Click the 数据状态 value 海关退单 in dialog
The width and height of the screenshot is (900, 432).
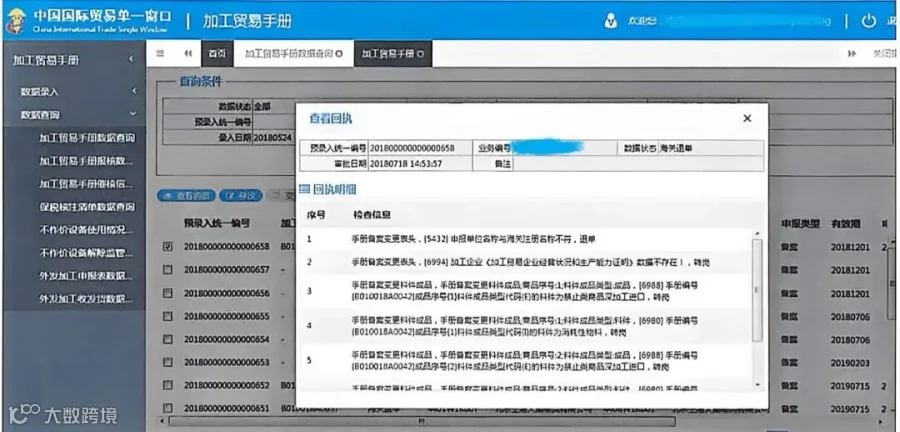coord(676,148)
